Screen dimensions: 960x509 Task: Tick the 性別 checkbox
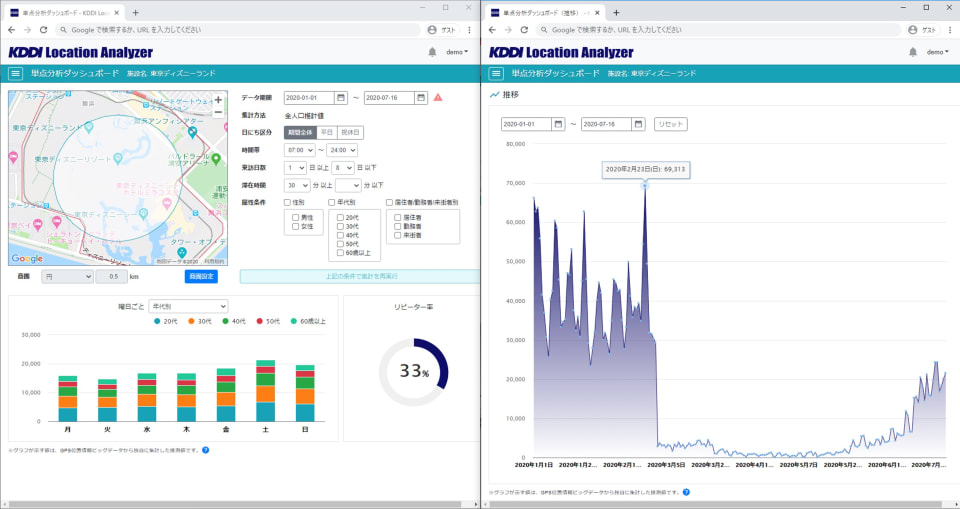pyautogui.click(x=287, y=203)
